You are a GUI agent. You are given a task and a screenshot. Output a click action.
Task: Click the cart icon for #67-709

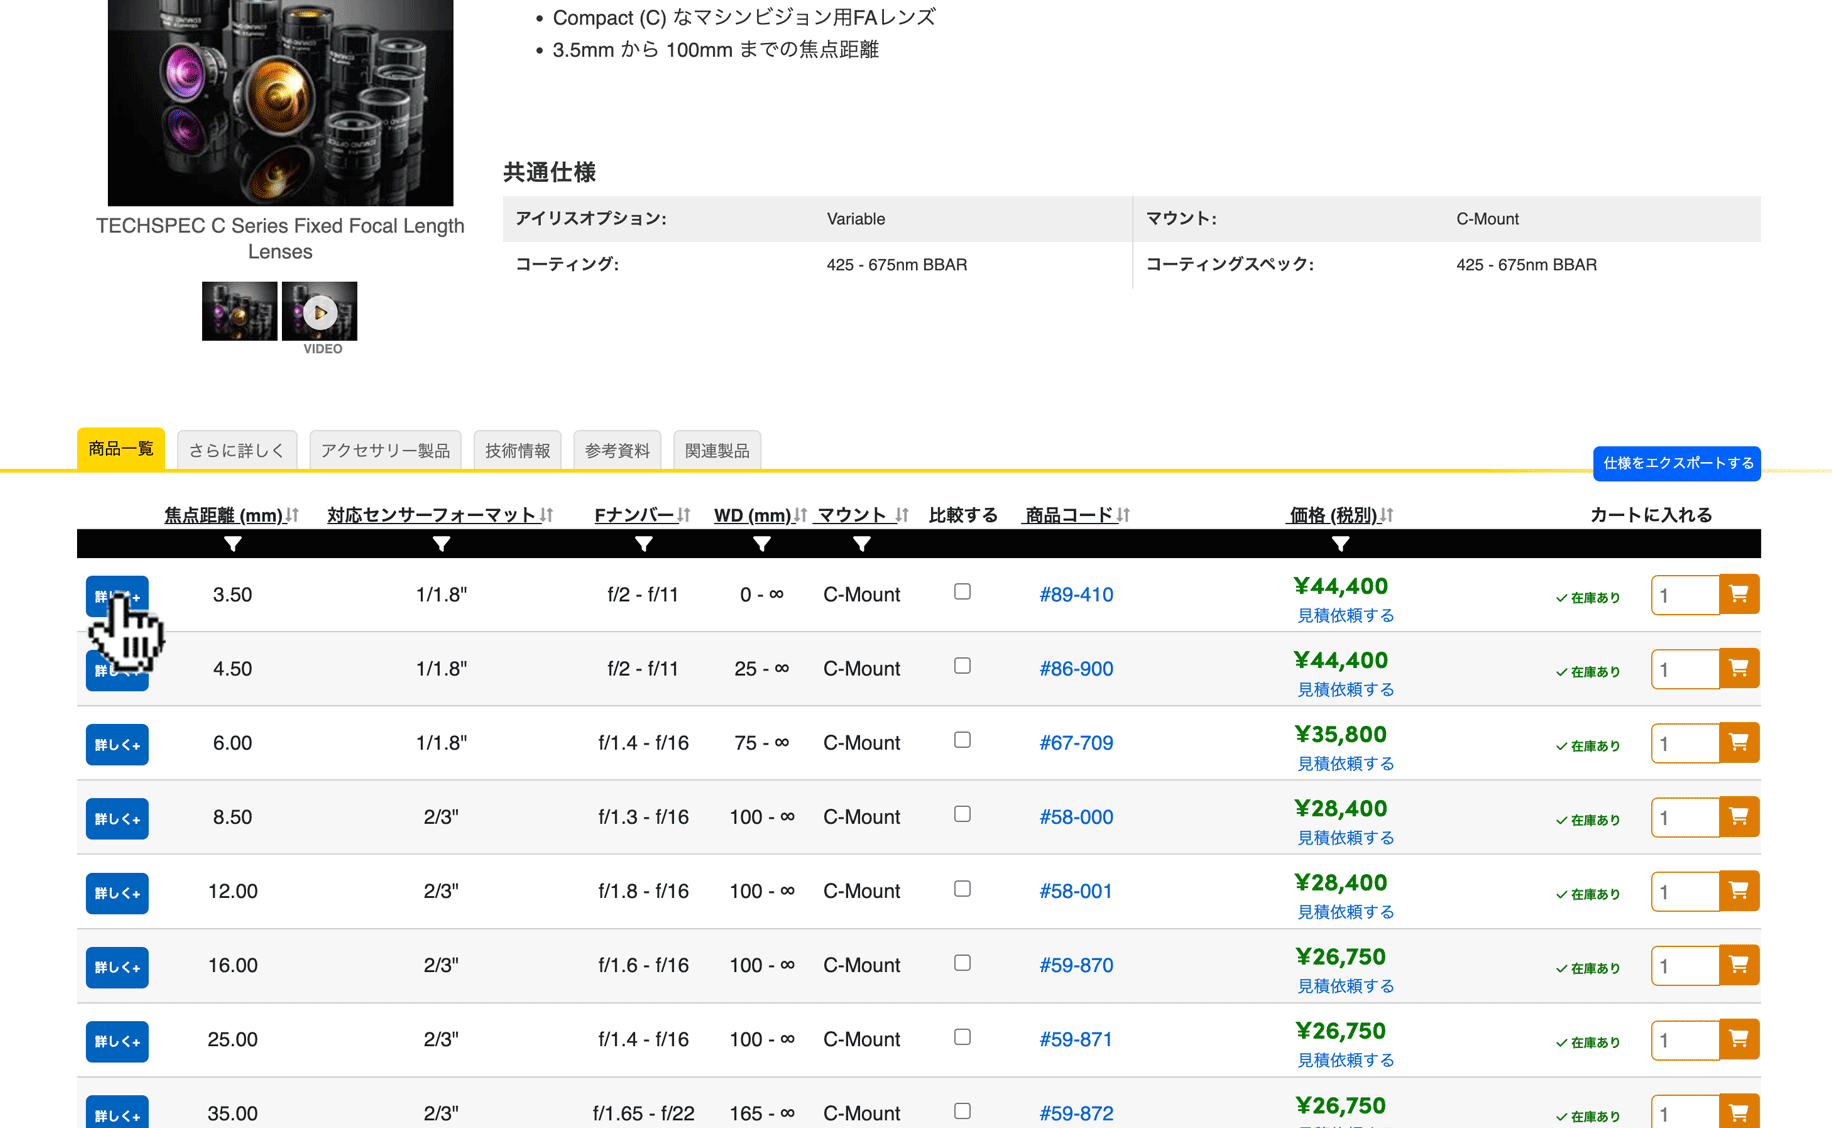pos(1738,743)
